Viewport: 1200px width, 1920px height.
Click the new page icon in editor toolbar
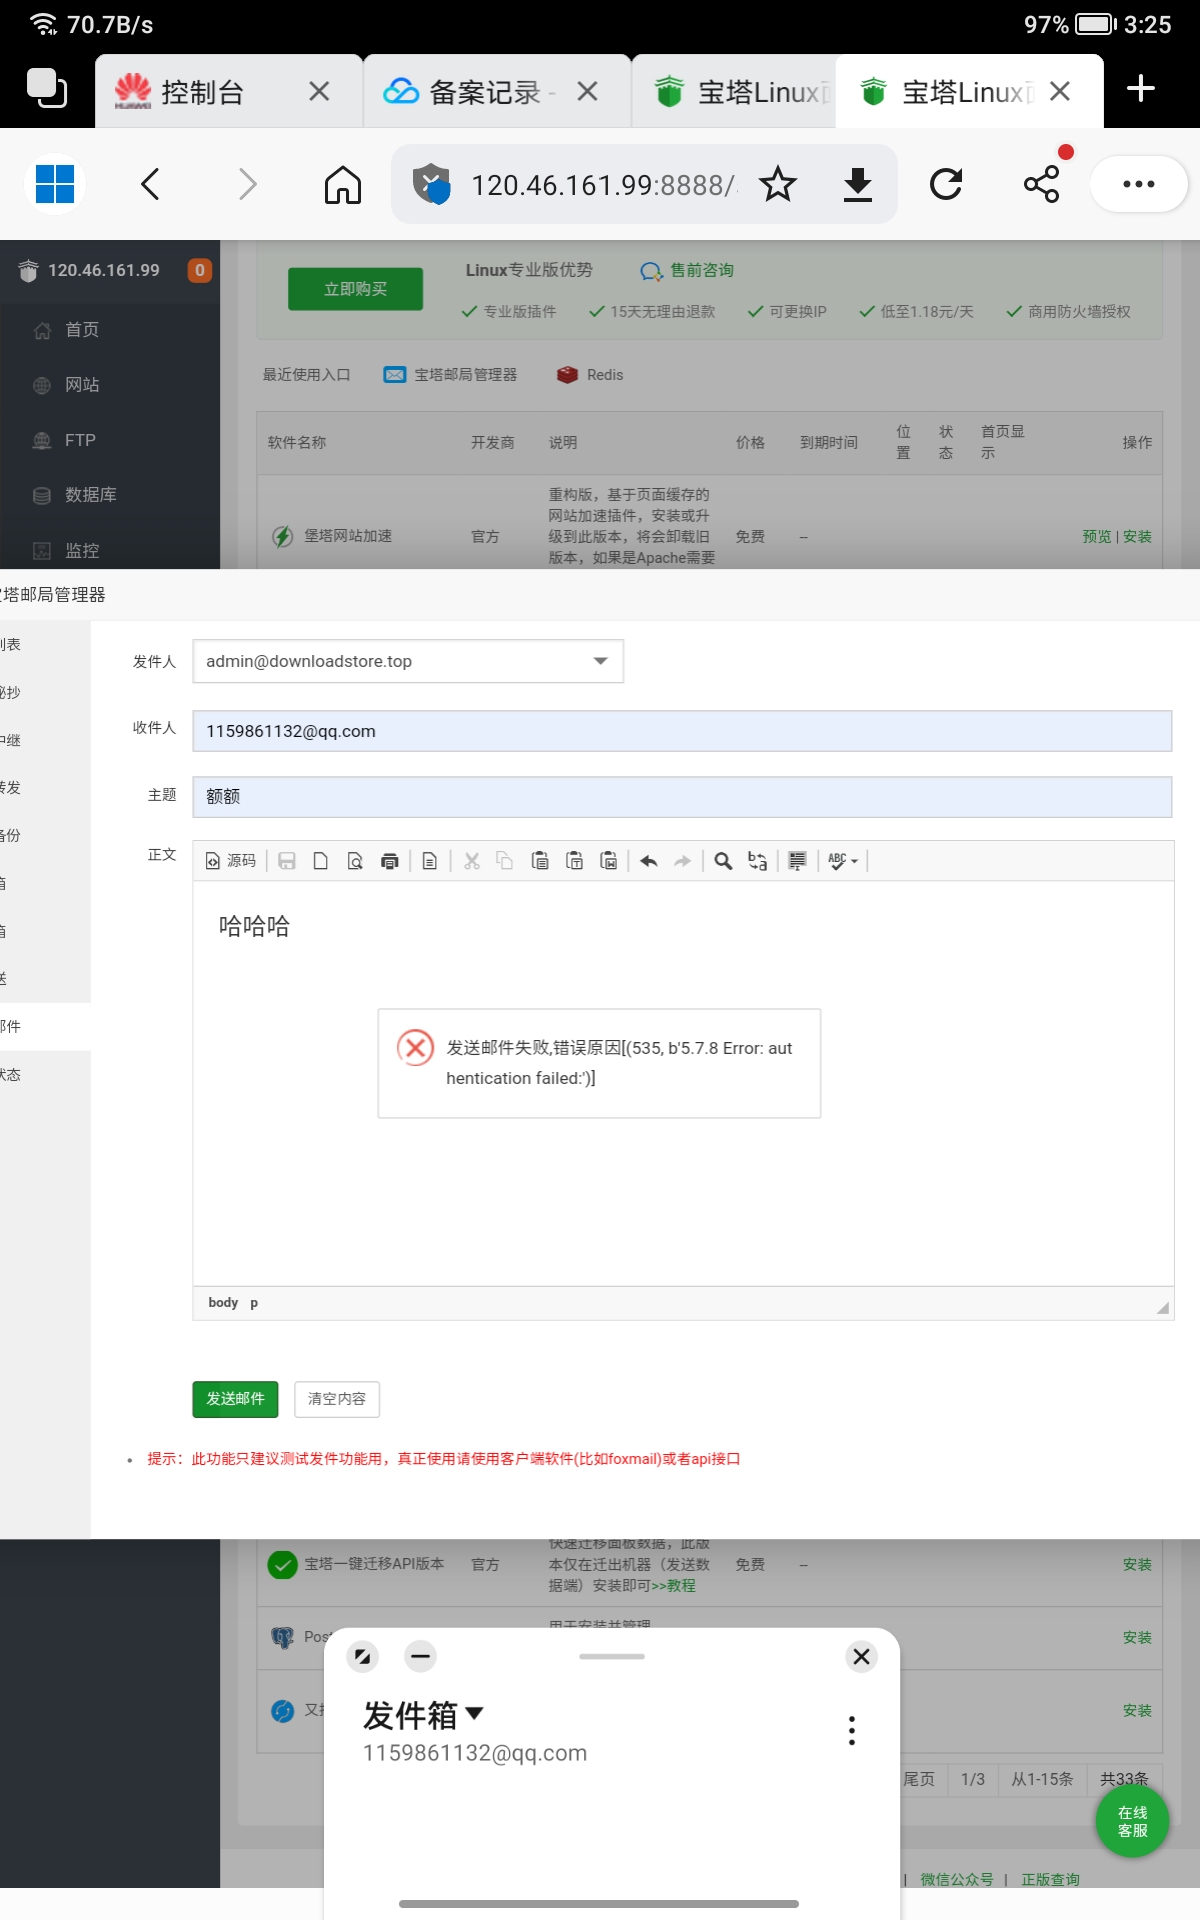321,861
